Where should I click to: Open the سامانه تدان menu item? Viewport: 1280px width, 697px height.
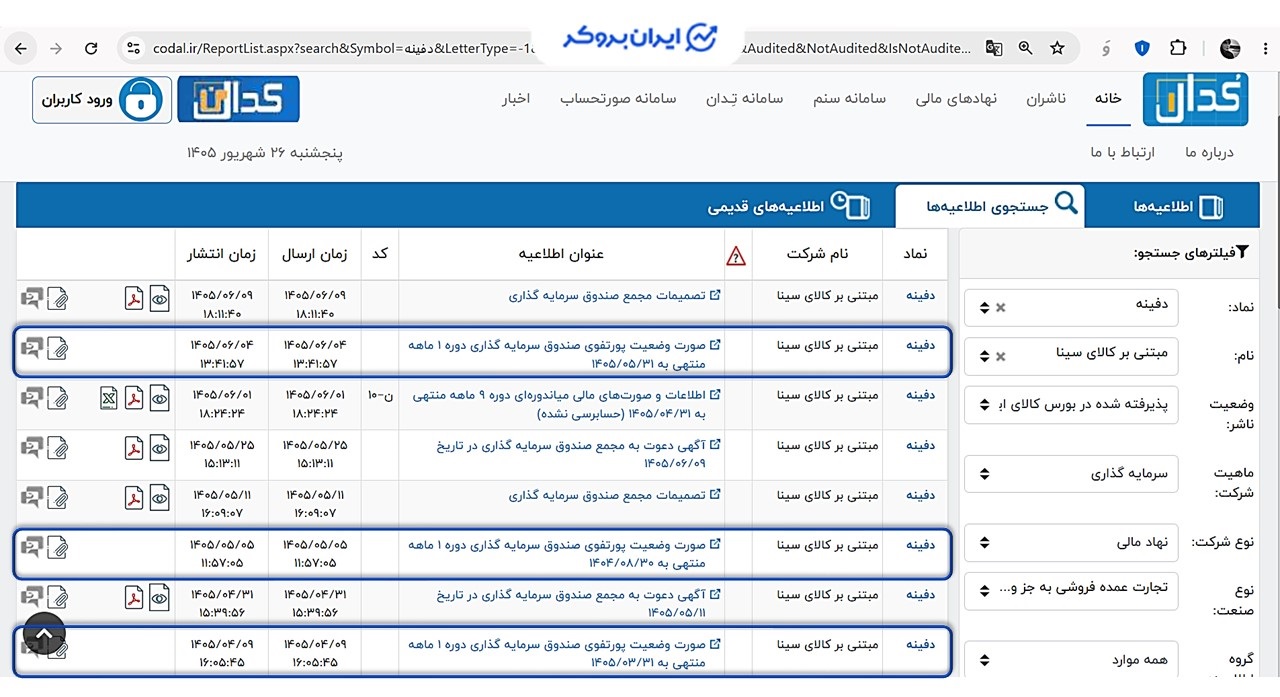pyautogui.click(x=745, y=99)
